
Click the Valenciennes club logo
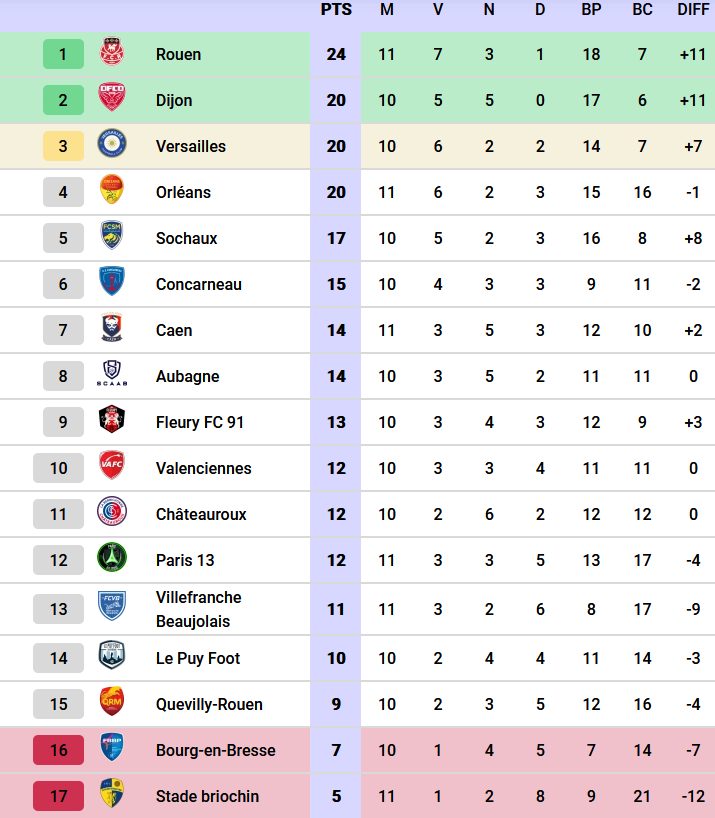(111, 468)
